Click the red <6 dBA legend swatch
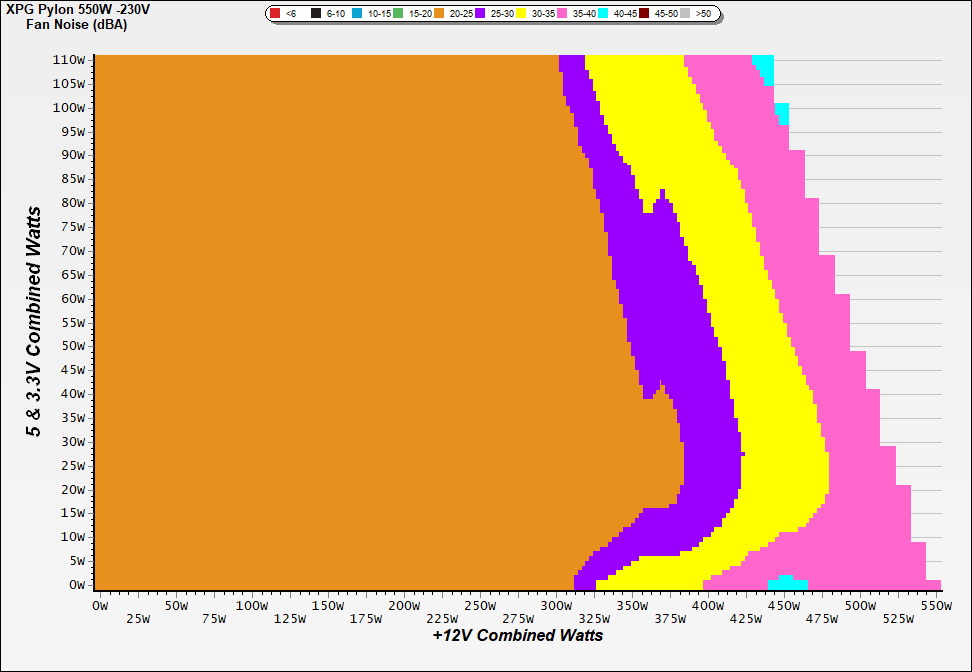The height and width of the screenshot is (672, 972). pos(275,14)
